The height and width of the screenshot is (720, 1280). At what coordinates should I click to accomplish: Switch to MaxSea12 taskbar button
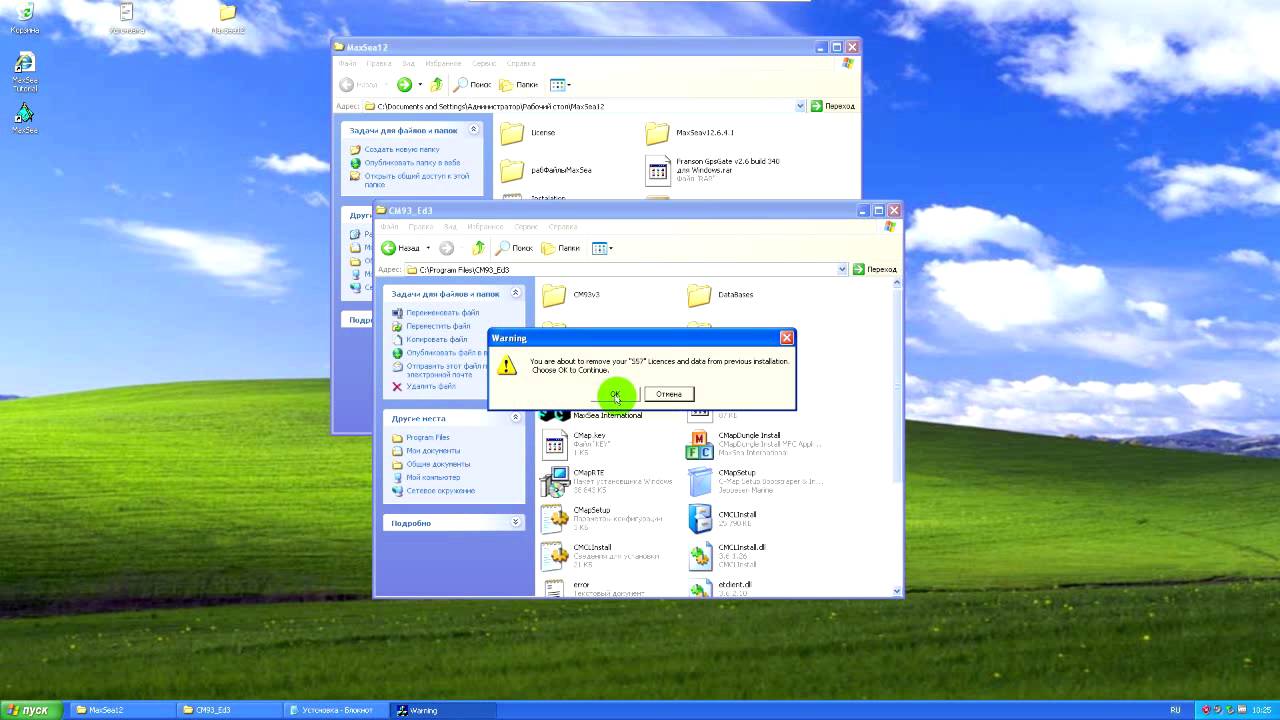point(121,710)
